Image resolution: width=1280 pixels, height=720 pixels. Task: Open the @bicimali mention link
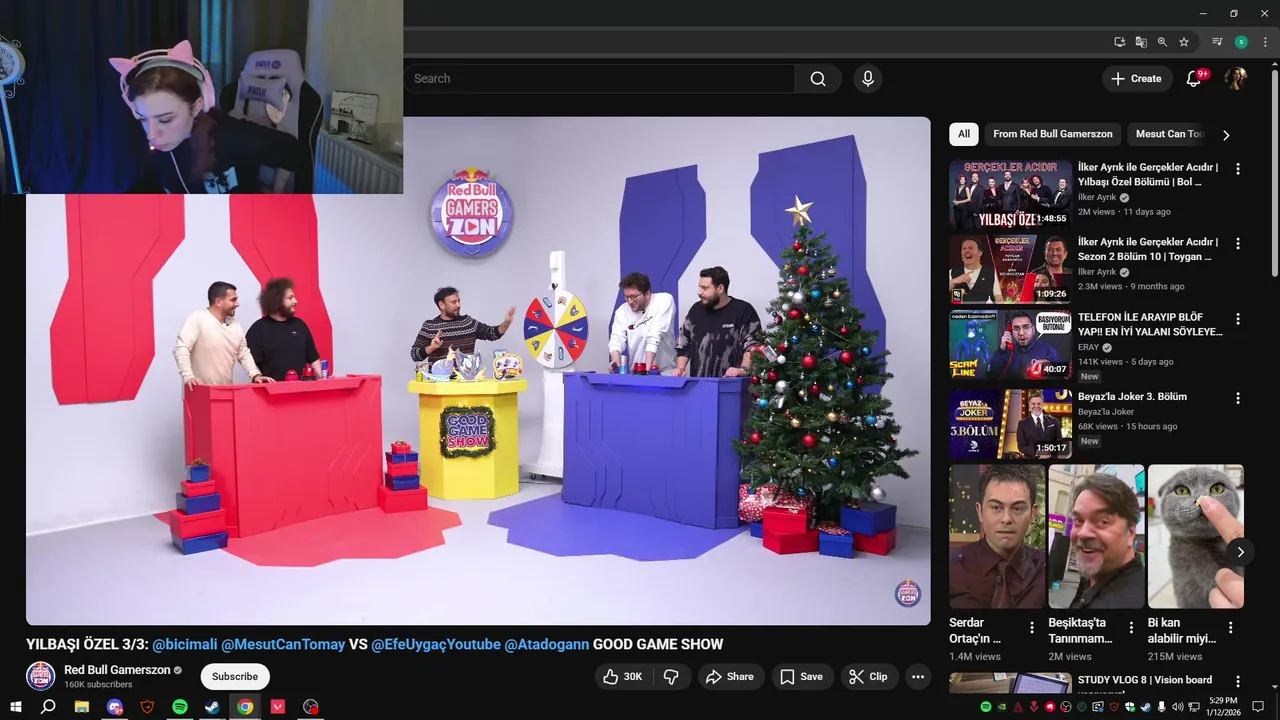pos(184,645)
